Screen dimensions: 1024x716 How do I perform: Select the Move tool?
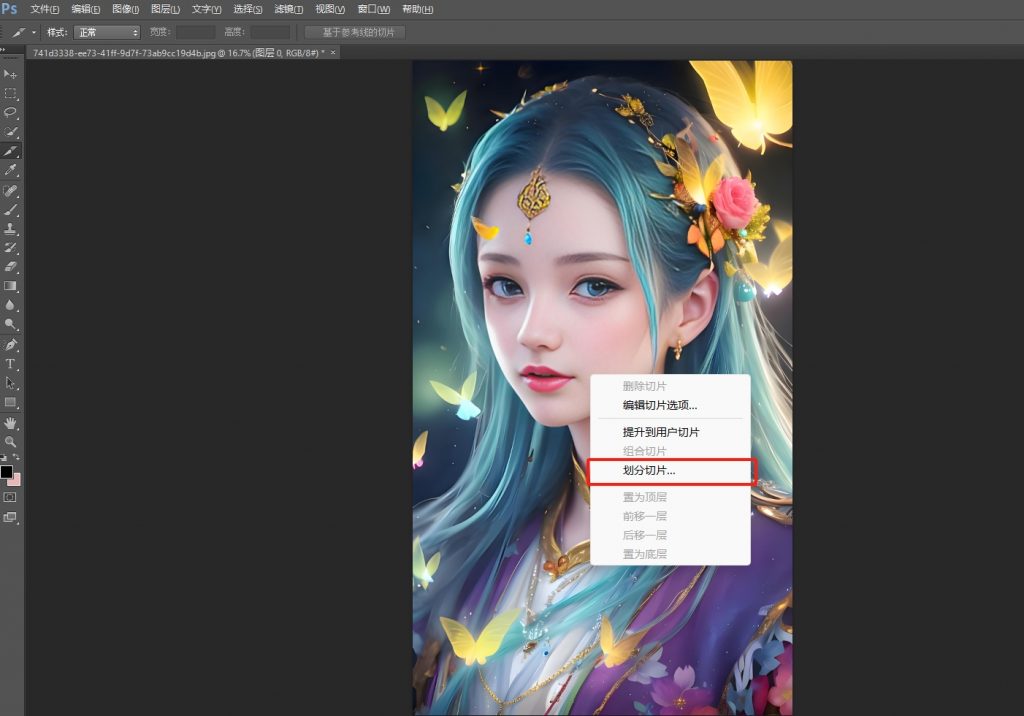tap(10, 74)
